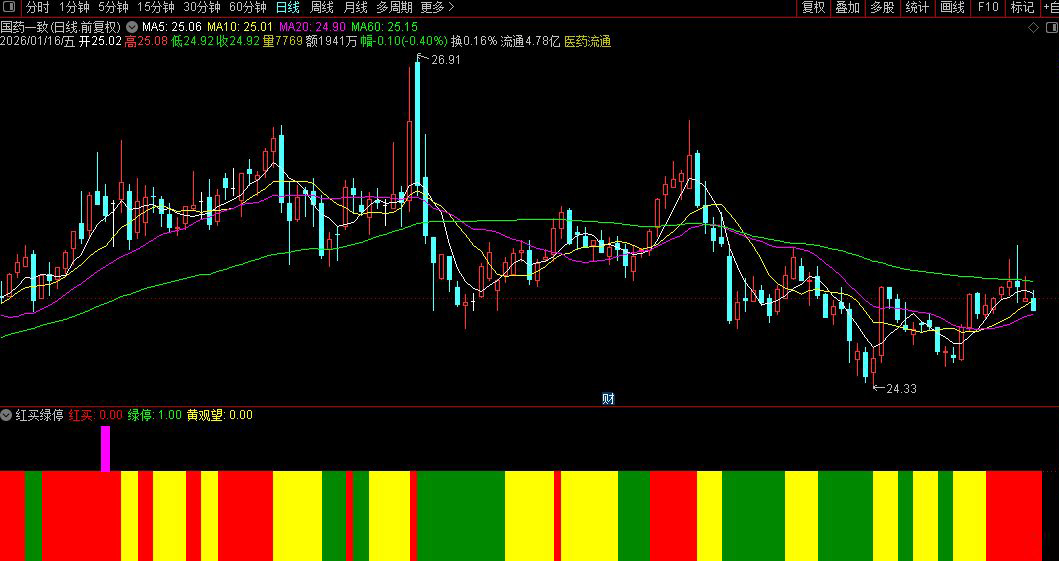Select the 月线 monthly chart tab
The width and height of the screenshot is (1059, 561).
tap(355, 8)
